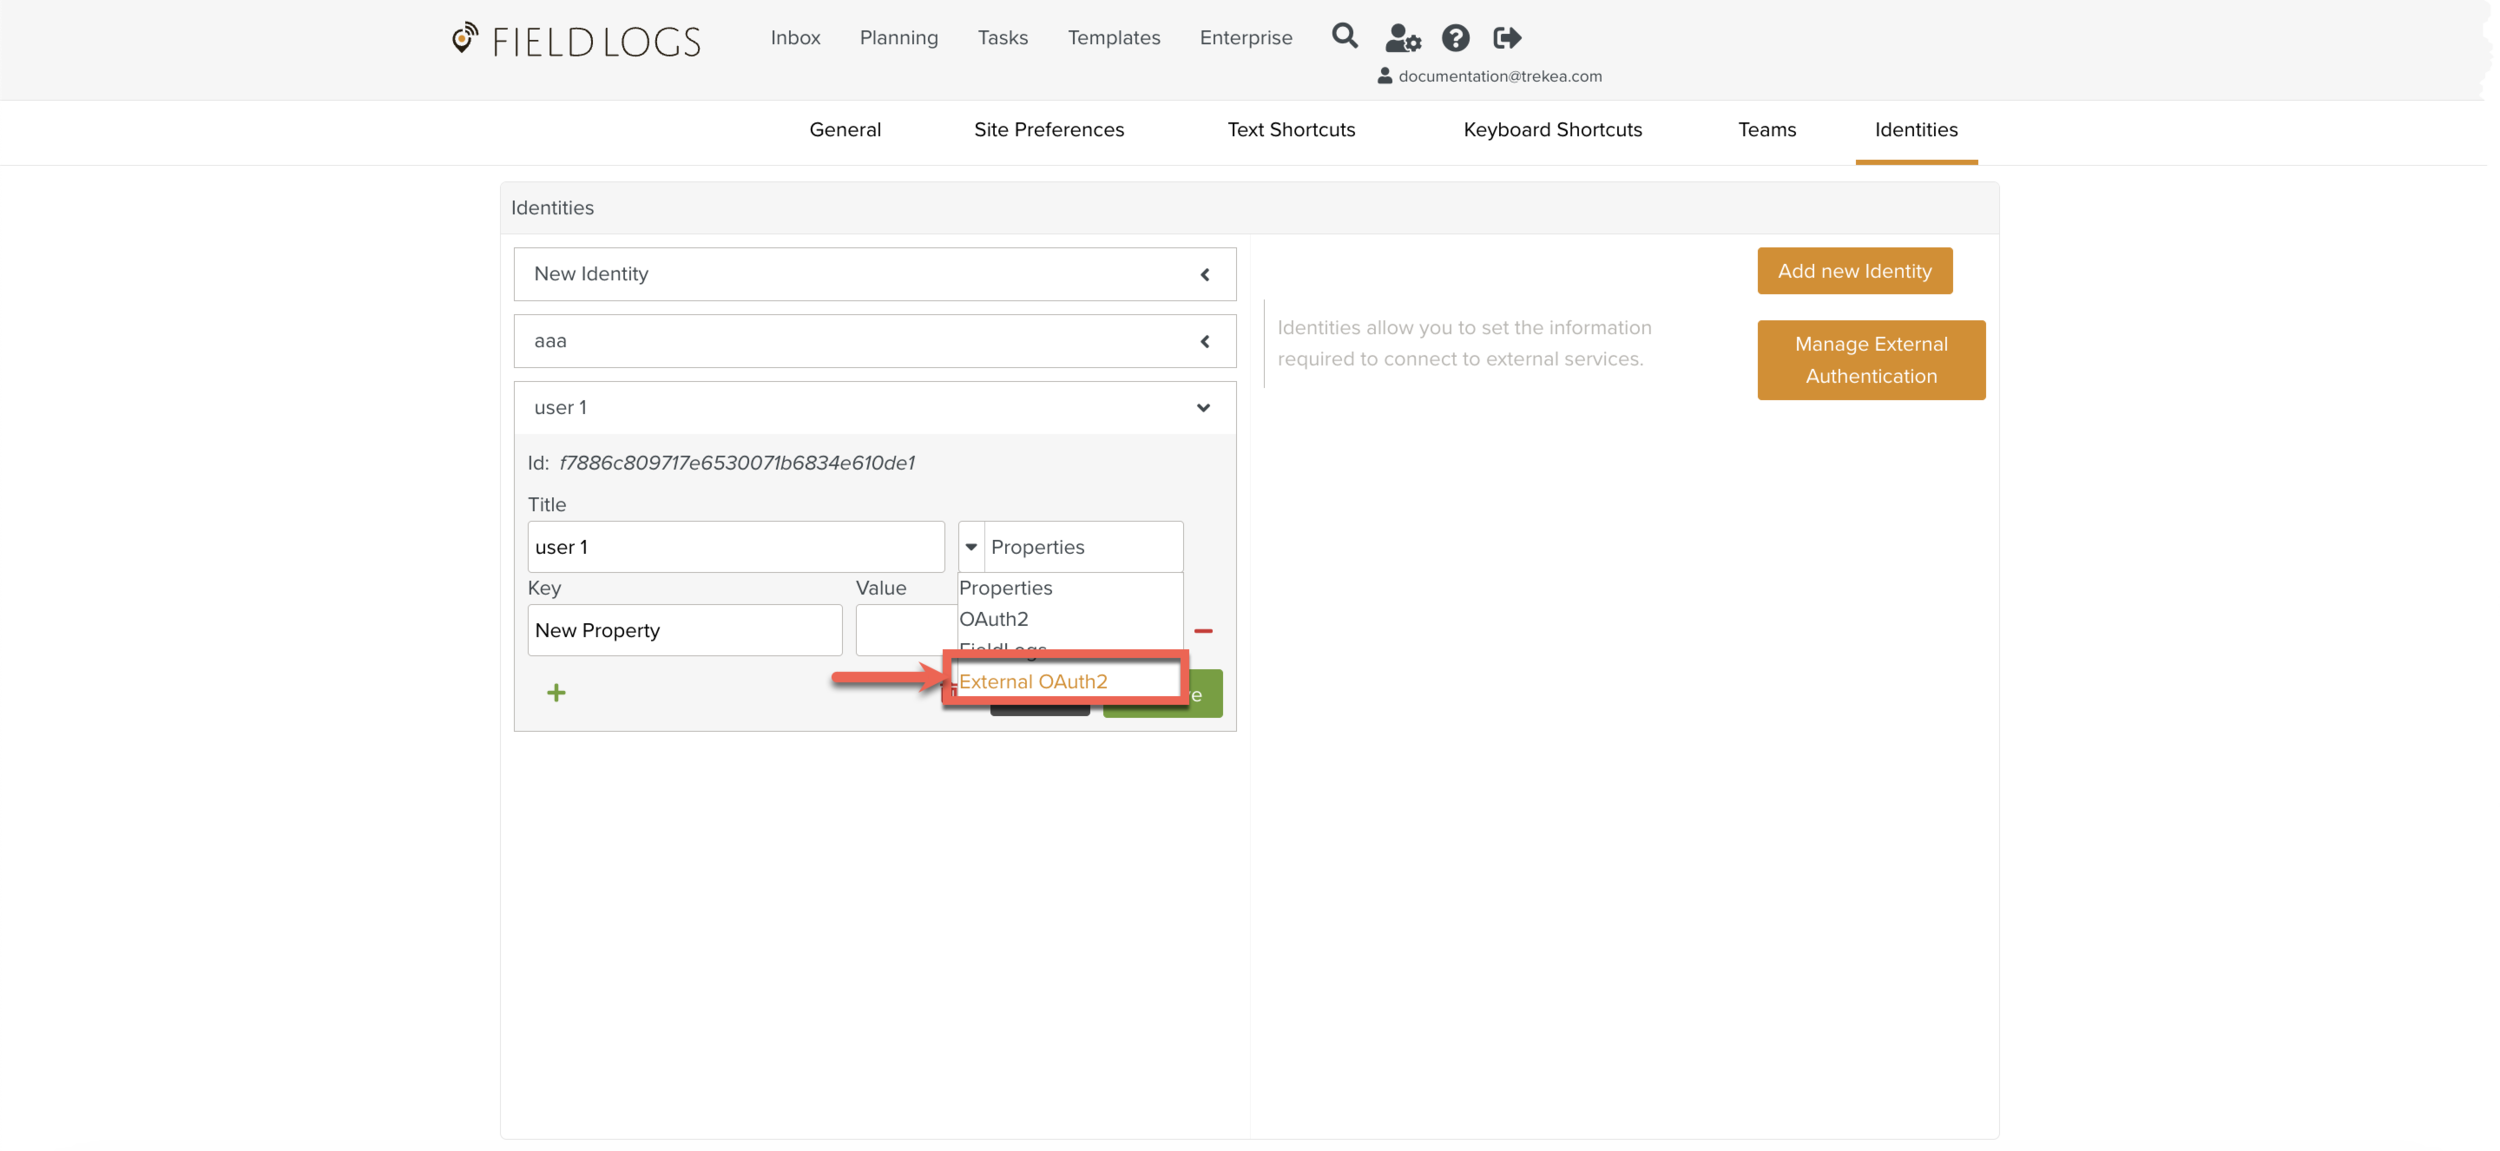The width and height of the screenshot is (2500, 1151).
Task: Click the logout arrow icon
Action: pos(1507,38)
